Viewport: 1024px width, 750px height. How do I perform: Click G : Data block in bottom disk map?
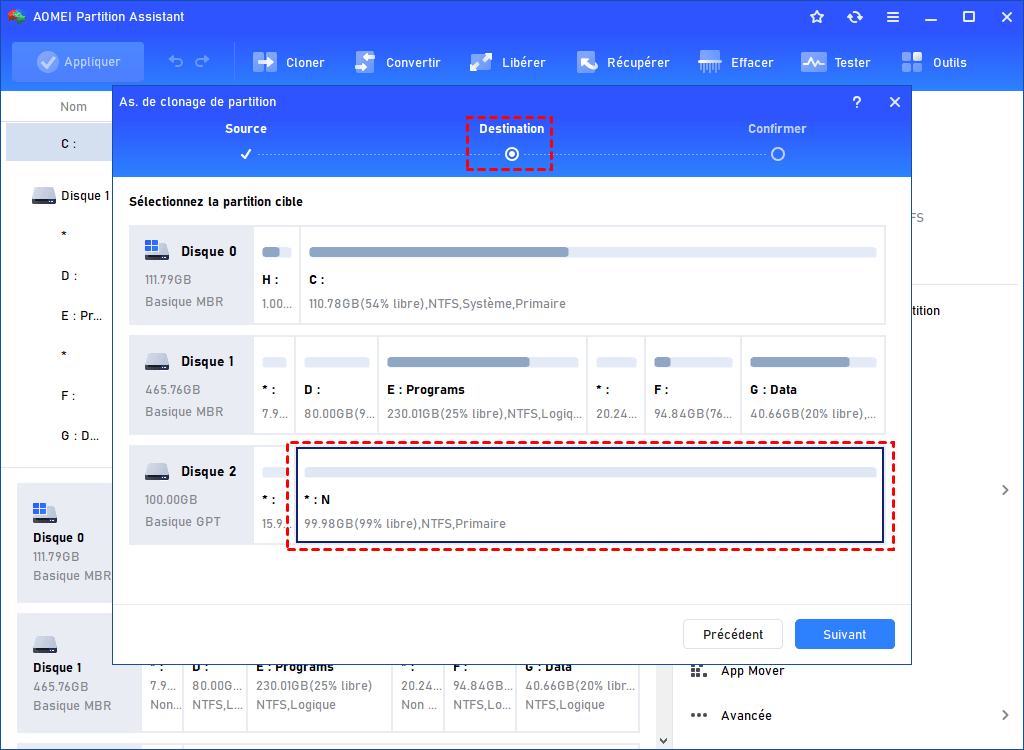tap(578, 696)
